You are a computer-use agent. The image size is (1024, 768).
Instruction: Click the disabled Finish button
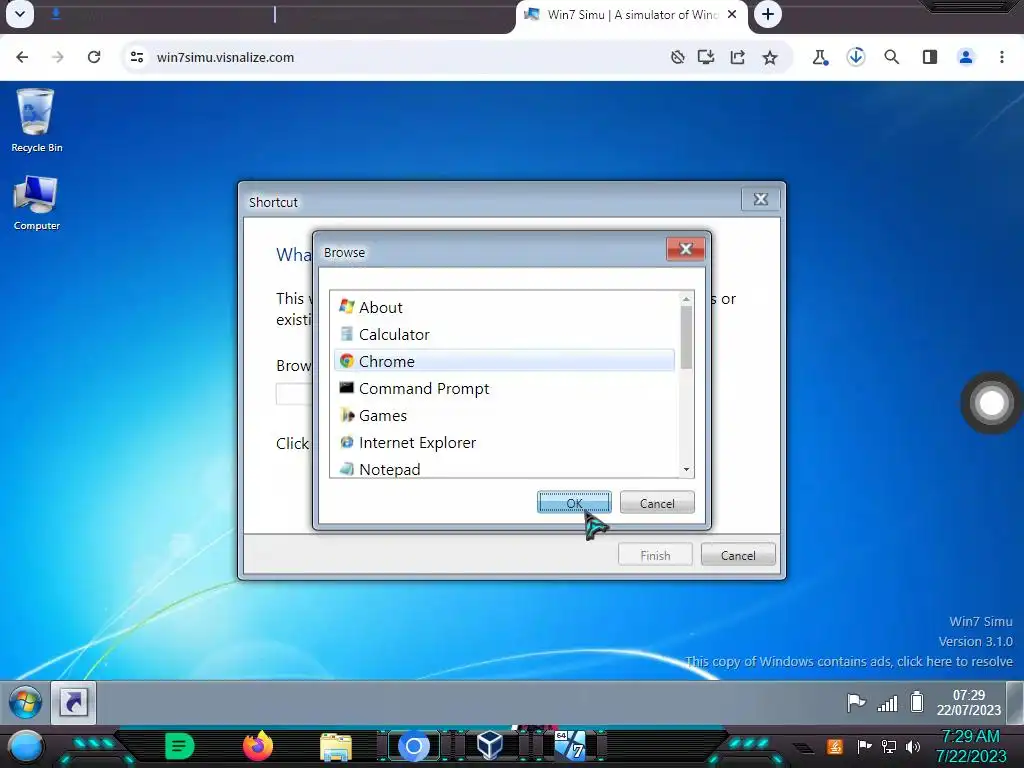655,555
